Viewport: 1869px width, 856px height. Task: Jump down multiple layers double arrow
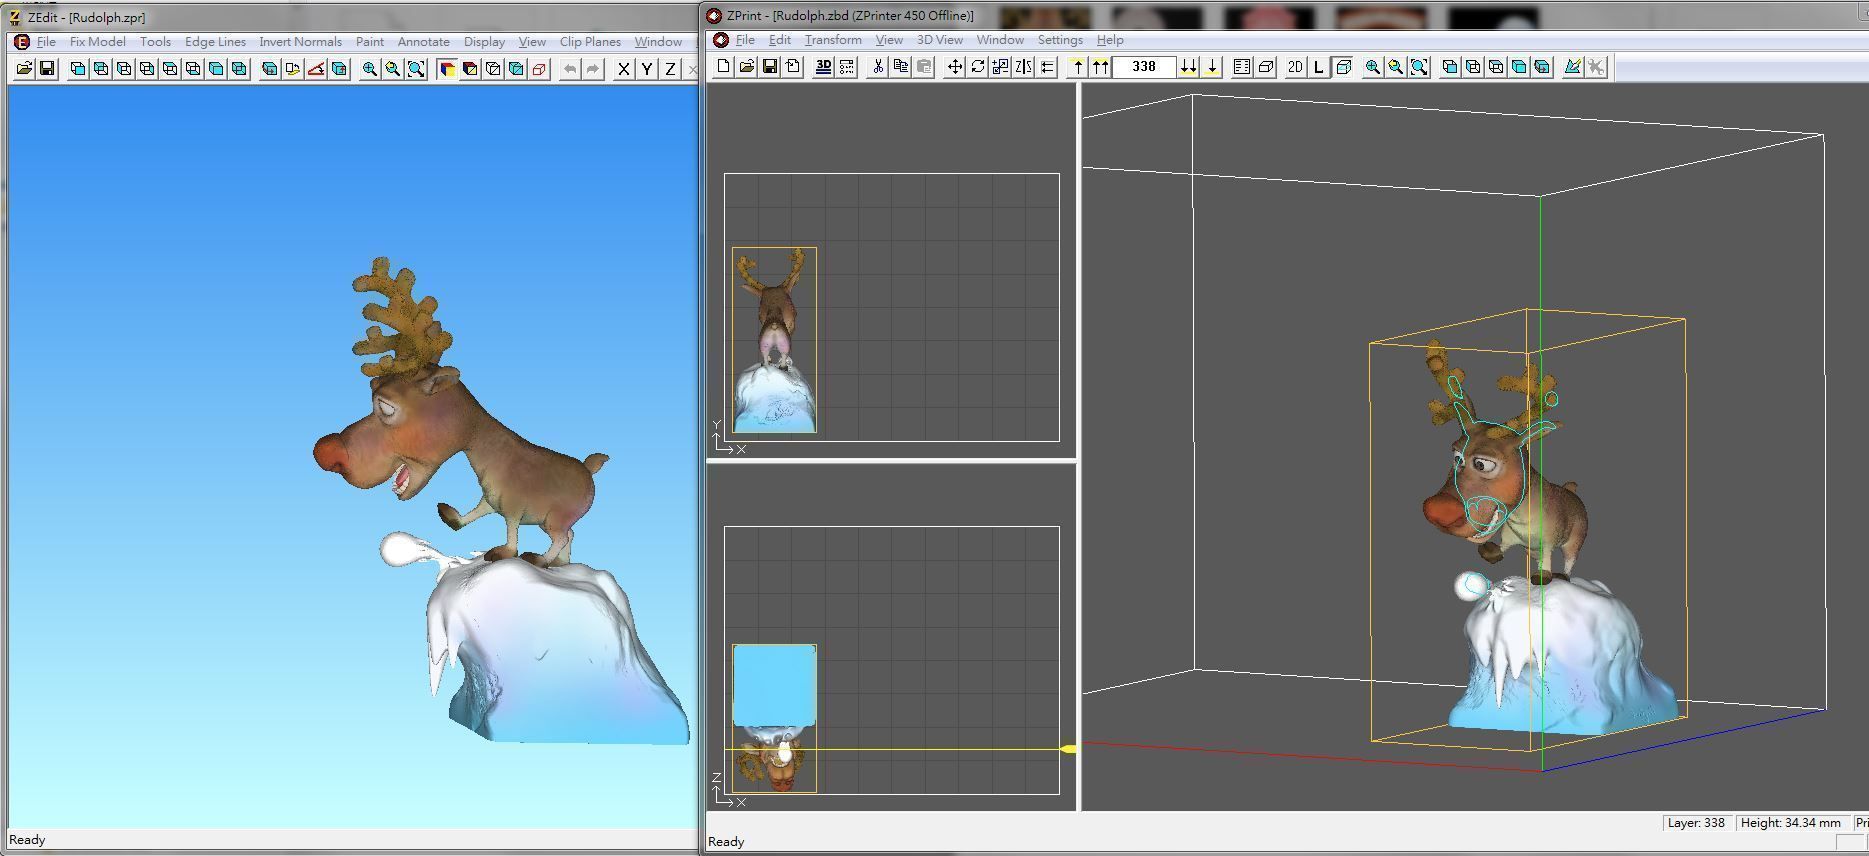(x=1188, y=67)
